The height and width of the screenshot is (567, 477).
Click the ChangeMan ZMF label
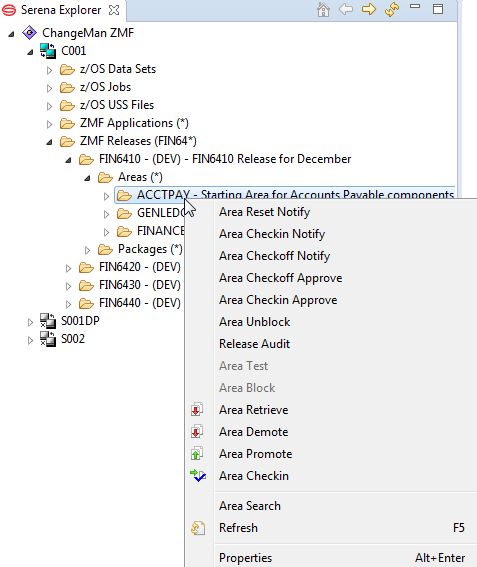point(88,33)
